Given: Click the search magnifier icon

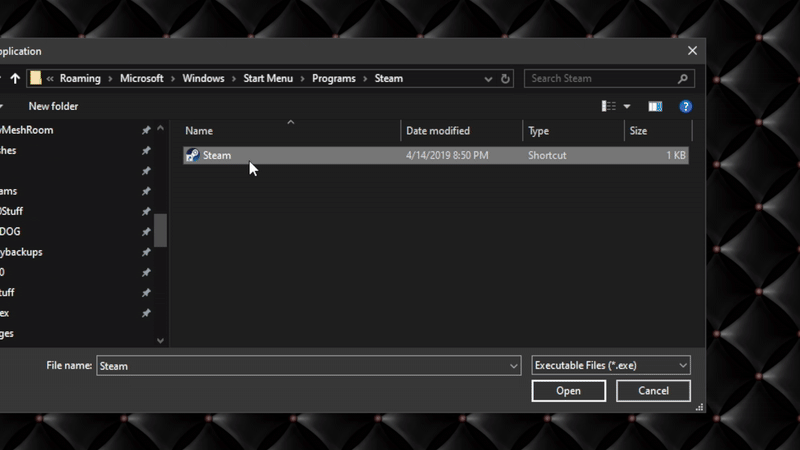Looking at the screenshot, I should (x=683, y=79).
